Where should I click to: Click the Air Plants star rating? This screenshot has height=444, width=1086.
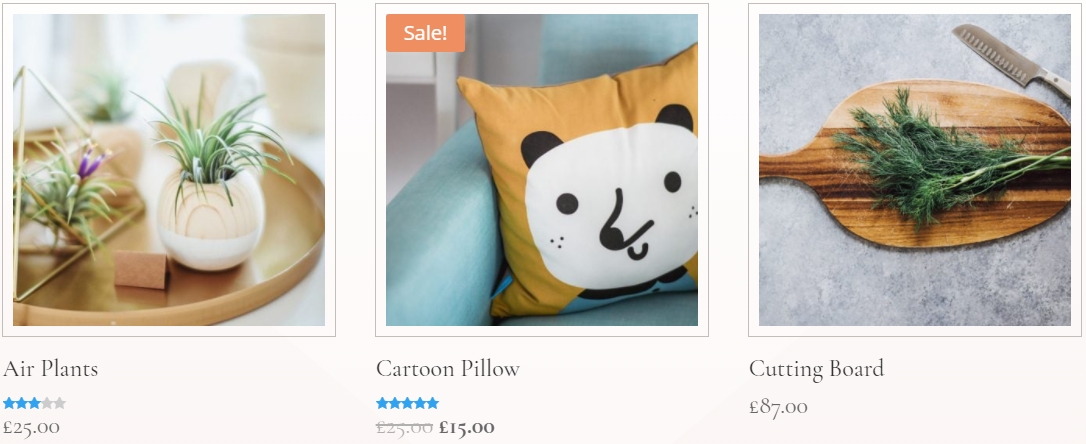tap(34, 403)
